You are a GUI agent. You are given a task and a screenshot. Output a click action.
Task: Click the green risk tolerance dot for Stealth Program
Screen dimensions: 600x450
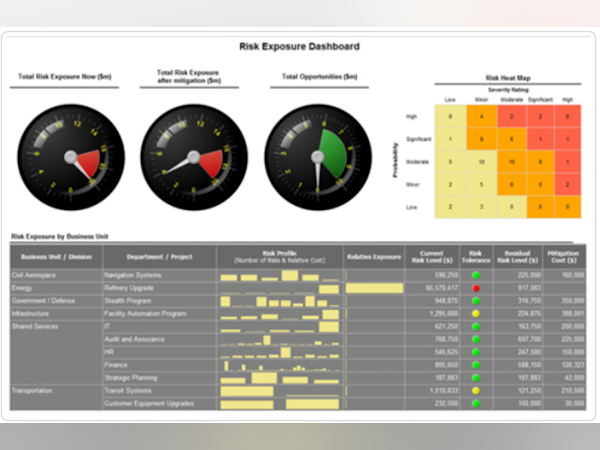point(476,301)
